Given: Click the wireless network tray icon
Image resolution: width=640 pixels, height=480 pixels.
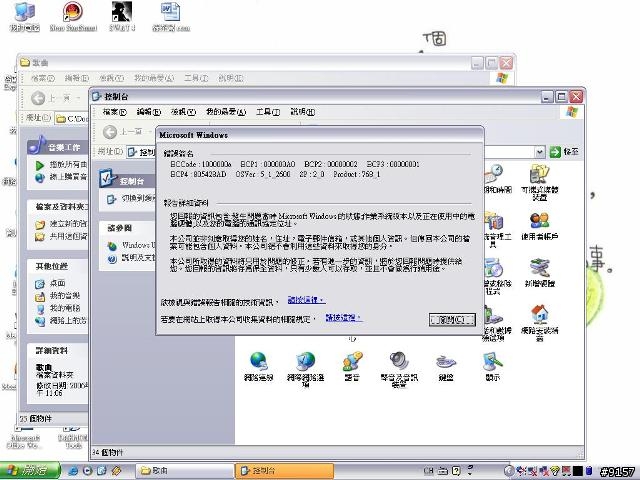Looking at the screenshot, I should 555,471.
